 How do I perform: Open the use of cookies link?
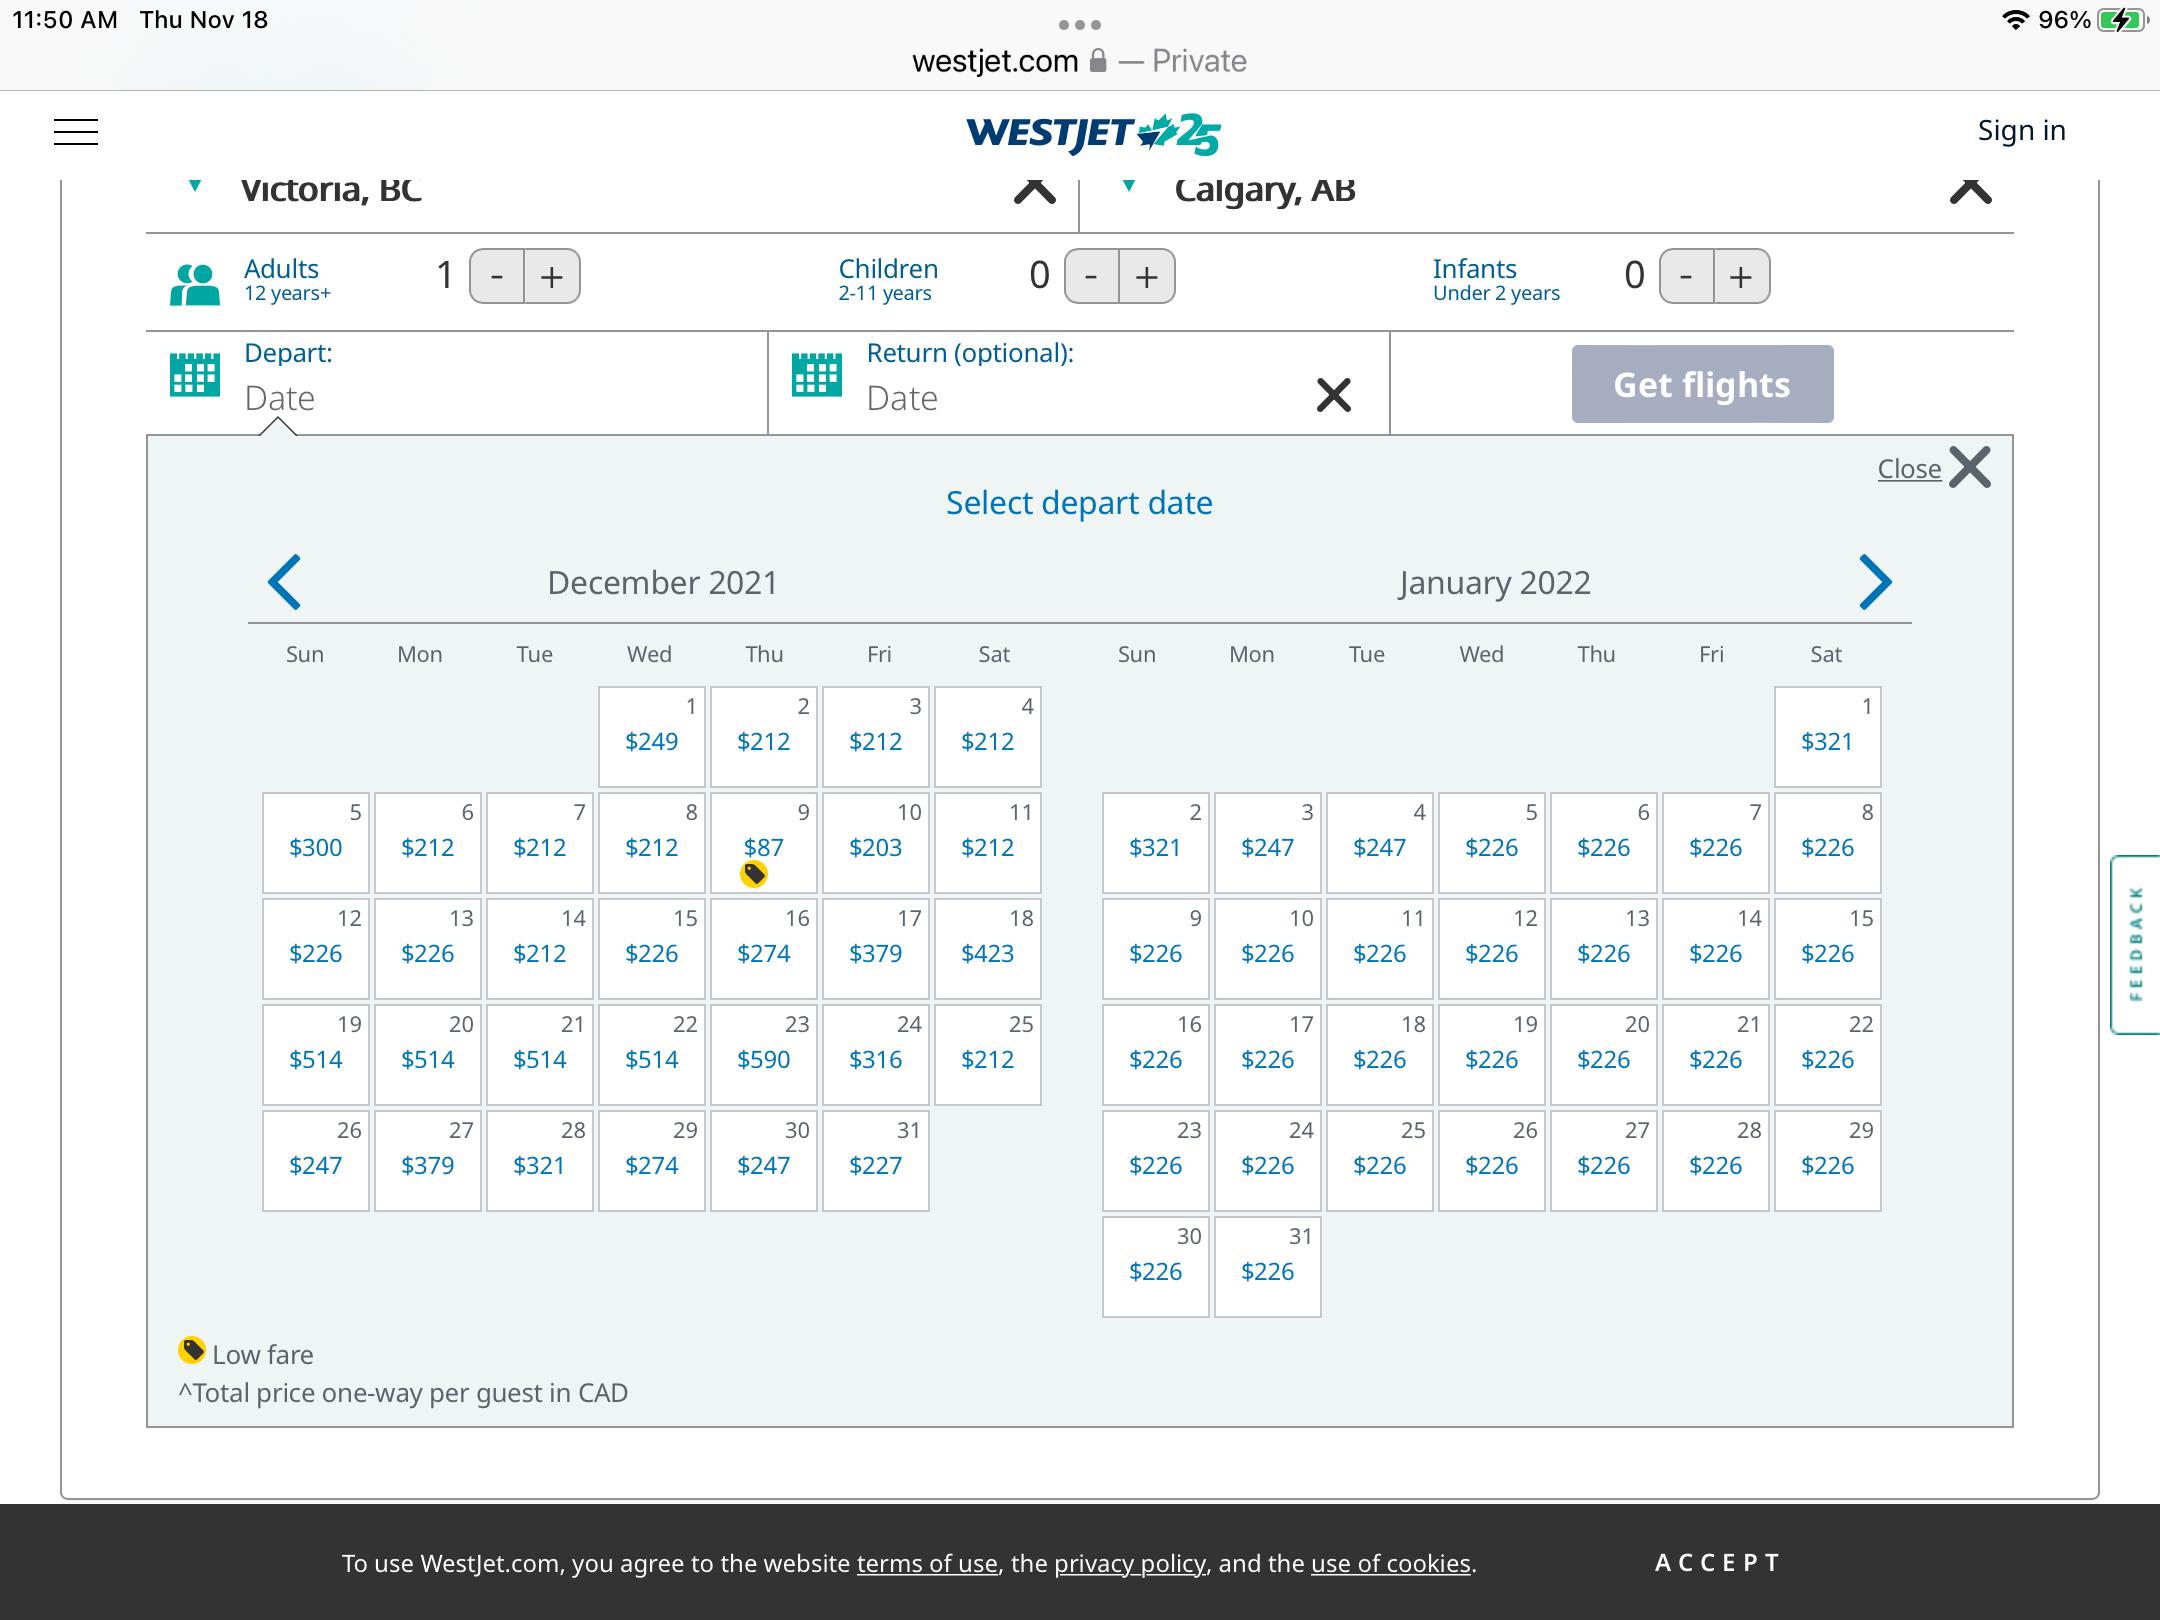coord(1391,1563)
